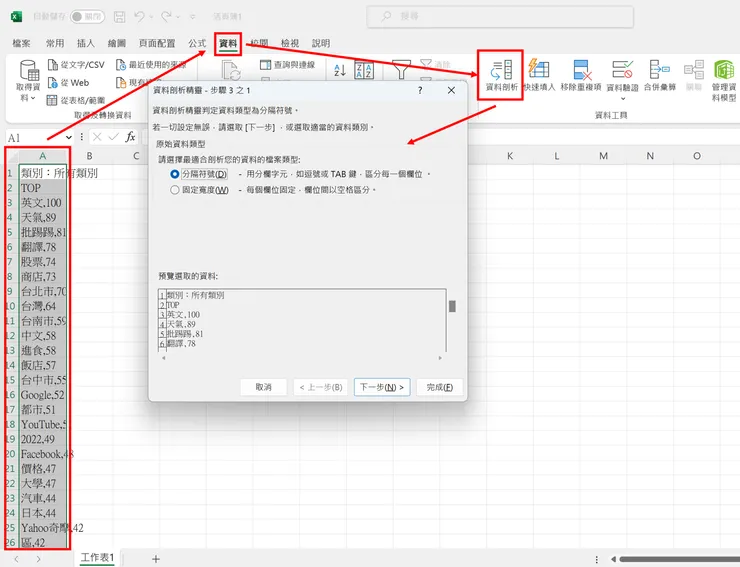Click the Undo arrow icon

[139, 17]
